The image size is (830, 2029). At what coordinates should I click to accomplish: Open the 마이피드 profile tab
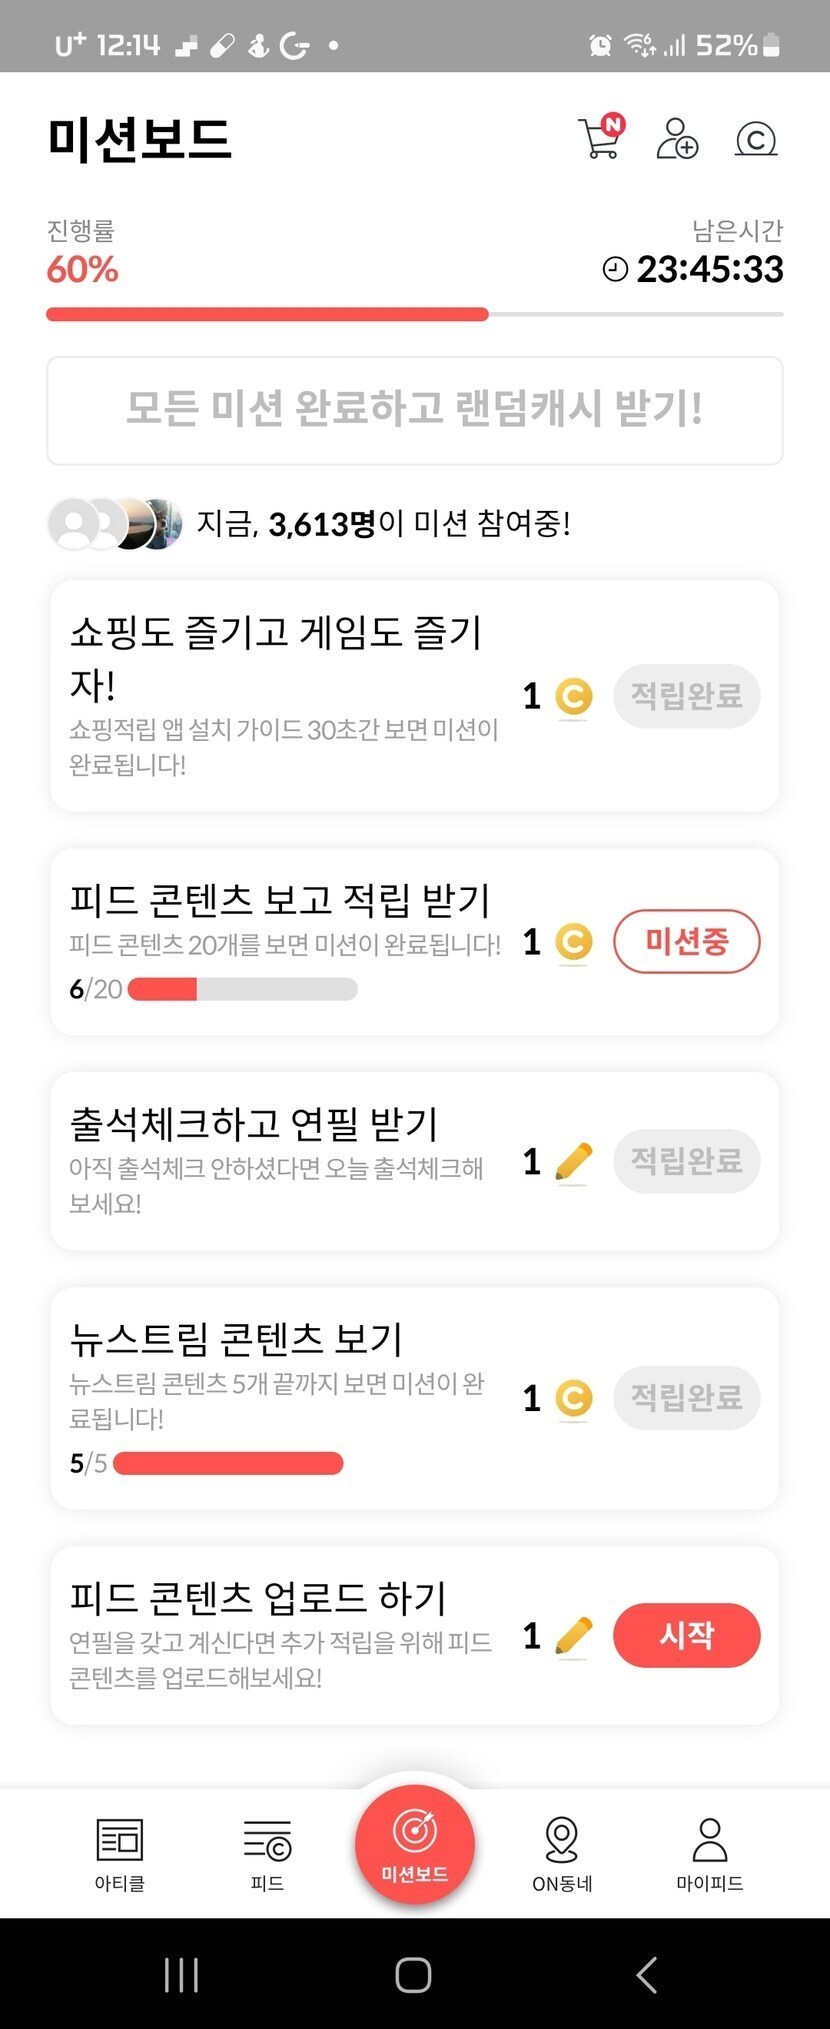pos(709,1854)
